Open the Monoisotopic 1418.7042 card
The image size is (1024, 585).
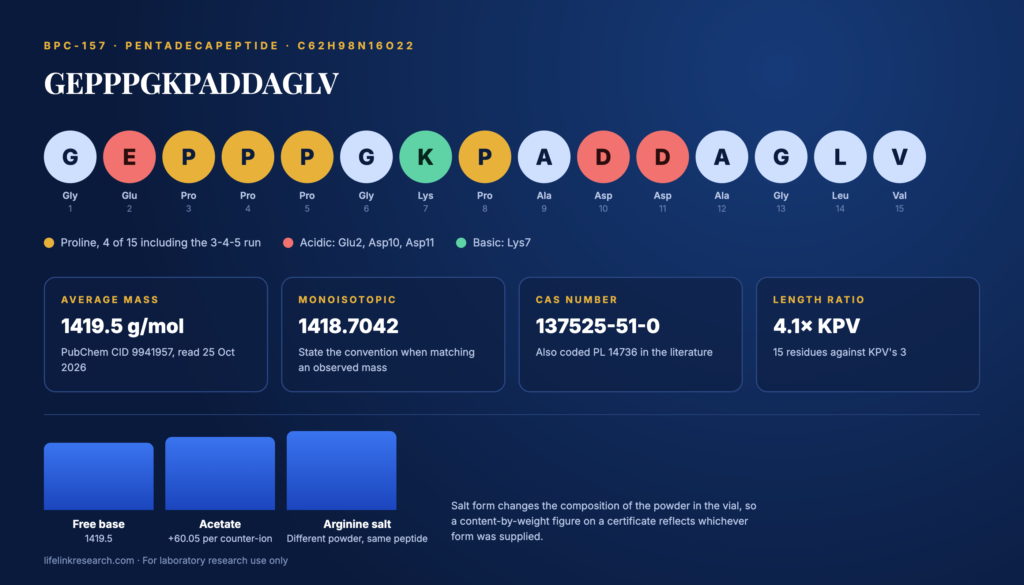(393, 334)
